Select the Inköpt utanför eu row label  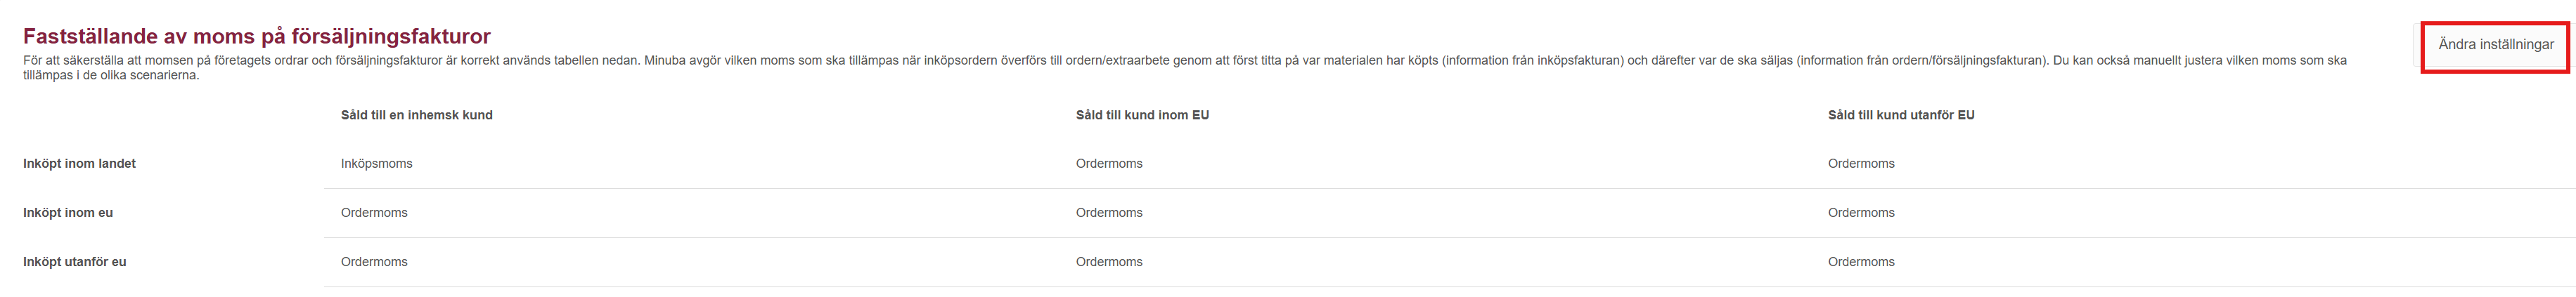point(74,262)
